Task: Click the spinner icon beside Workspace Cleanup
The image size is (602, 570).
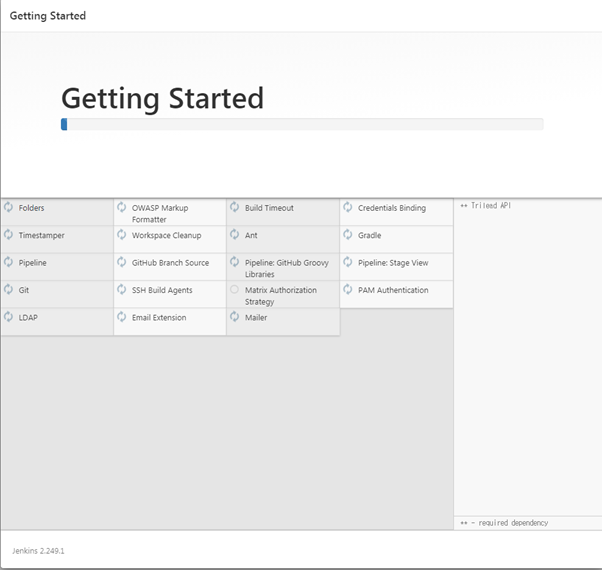Action: pyautogui.click(x=122, y=235)
